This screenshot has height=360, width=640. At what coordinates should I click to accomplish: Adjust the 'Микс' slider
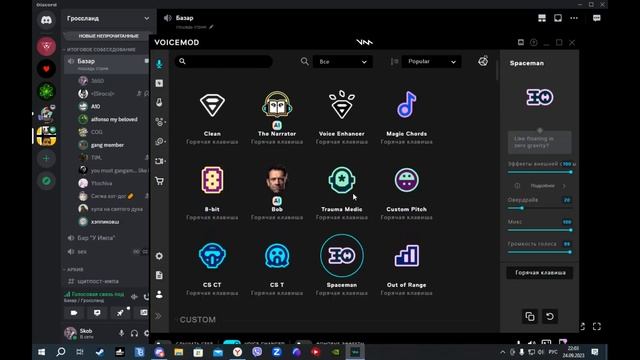click(540, 230)
